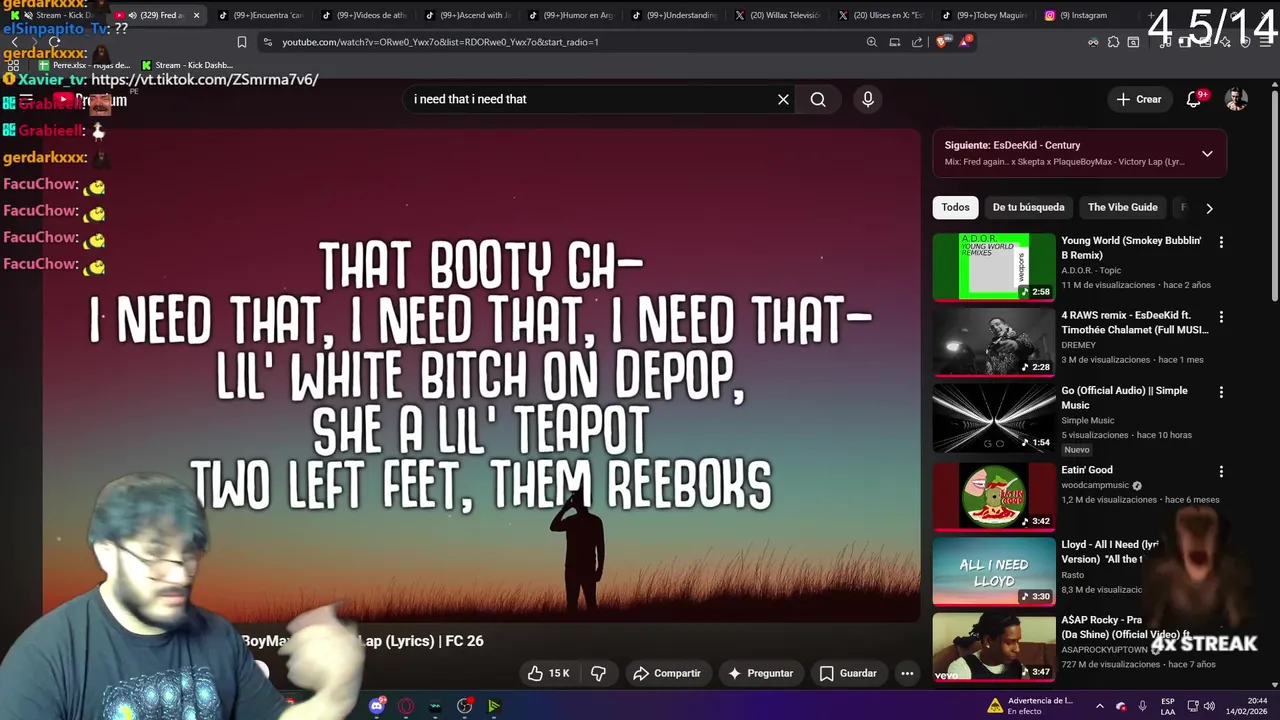Click the Brave shield icon
This screenshot has height=720, width=1280.
(x=941, y=42)
